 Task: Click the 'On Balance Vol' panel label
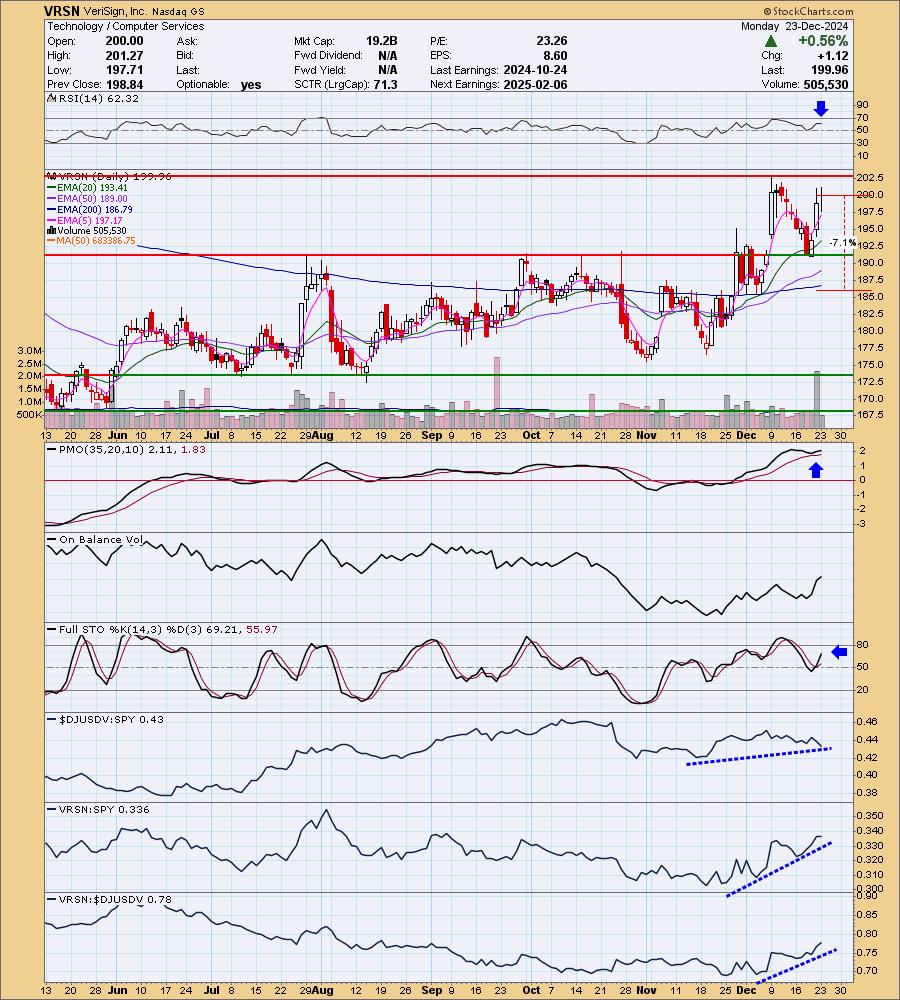pos(101,540)
